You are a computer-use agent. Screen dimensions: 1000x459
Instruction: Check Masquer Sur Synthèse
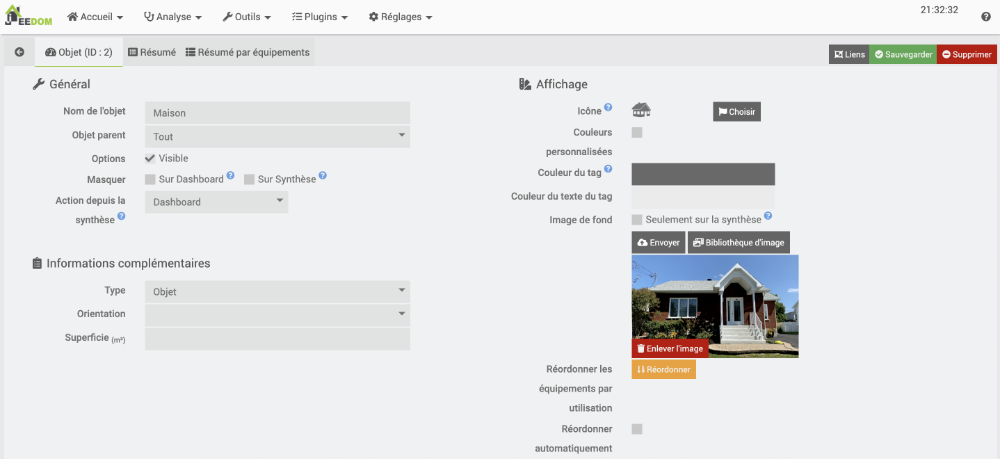[249, 179]
